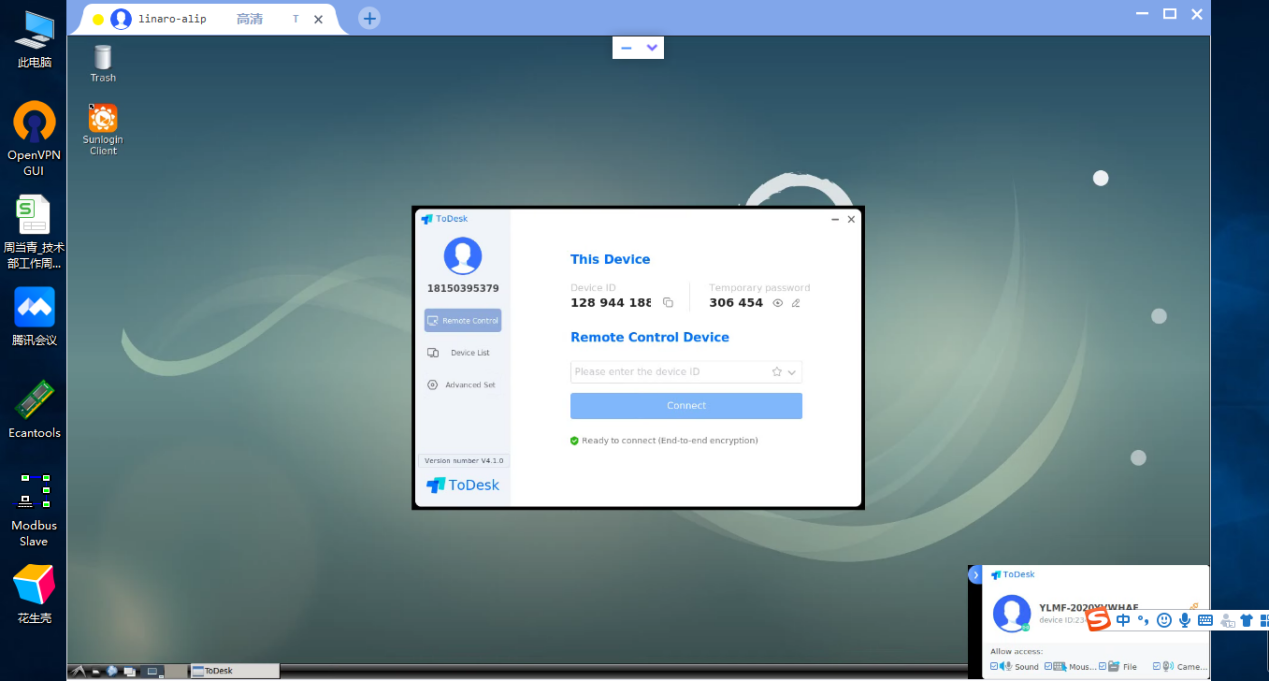
Task: Switch to the first remote workspace in the pager
Action: 153,671
